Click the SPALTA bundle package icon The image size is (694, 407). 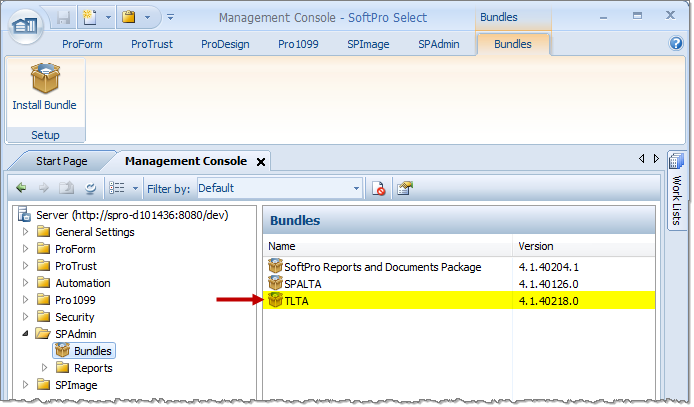point(275,283)
